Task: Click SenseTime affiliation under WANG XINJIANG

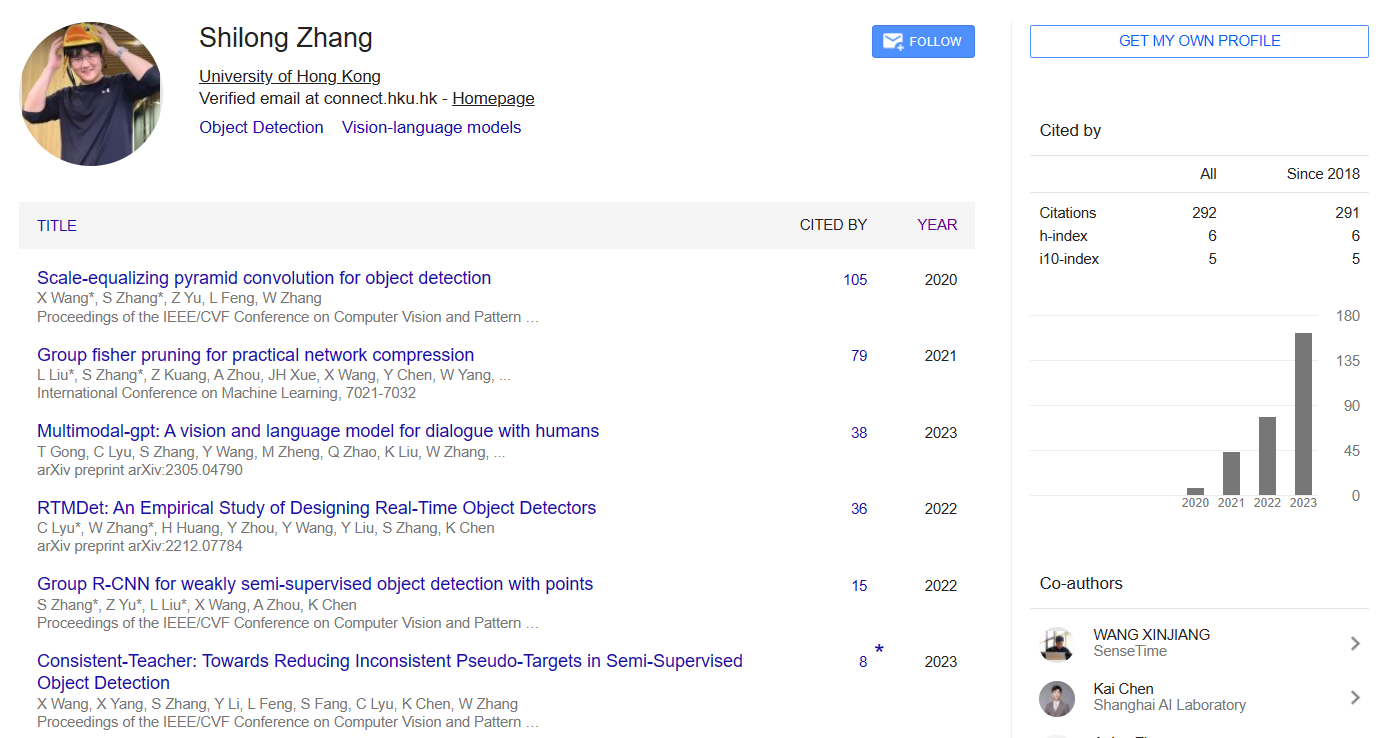Action: [1130, 651]
